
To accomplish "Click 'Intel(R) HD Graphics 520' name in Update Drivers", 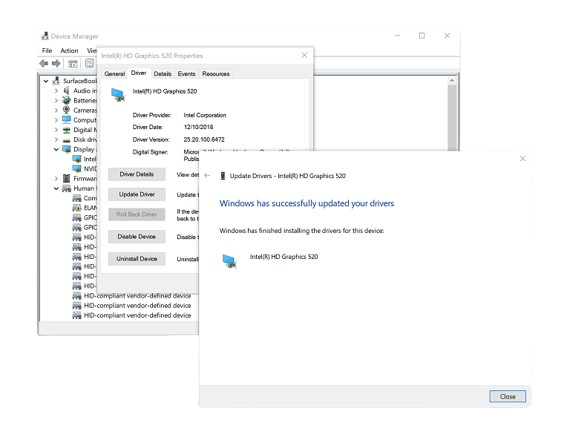I will 284,257.
